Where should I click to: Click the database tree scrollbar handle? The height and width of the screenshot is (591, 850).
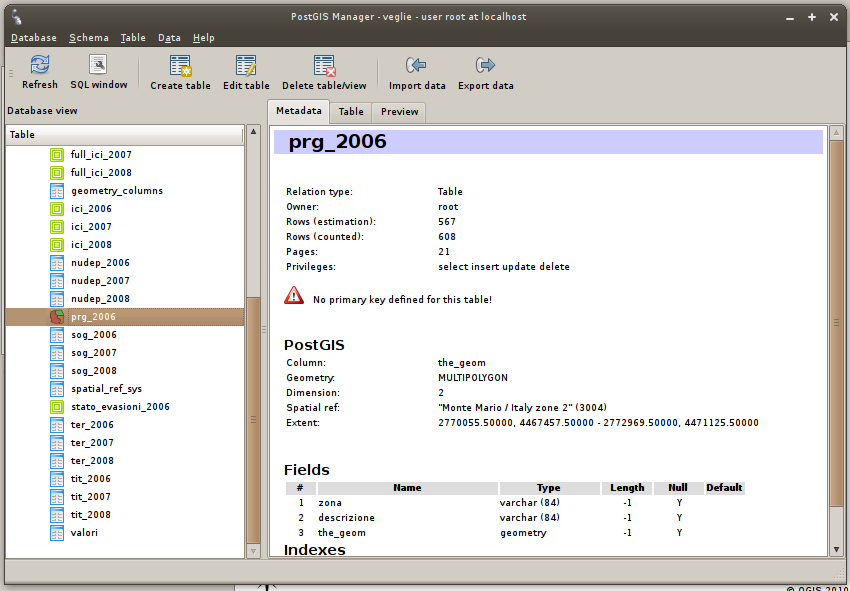[x=253, y=420]
